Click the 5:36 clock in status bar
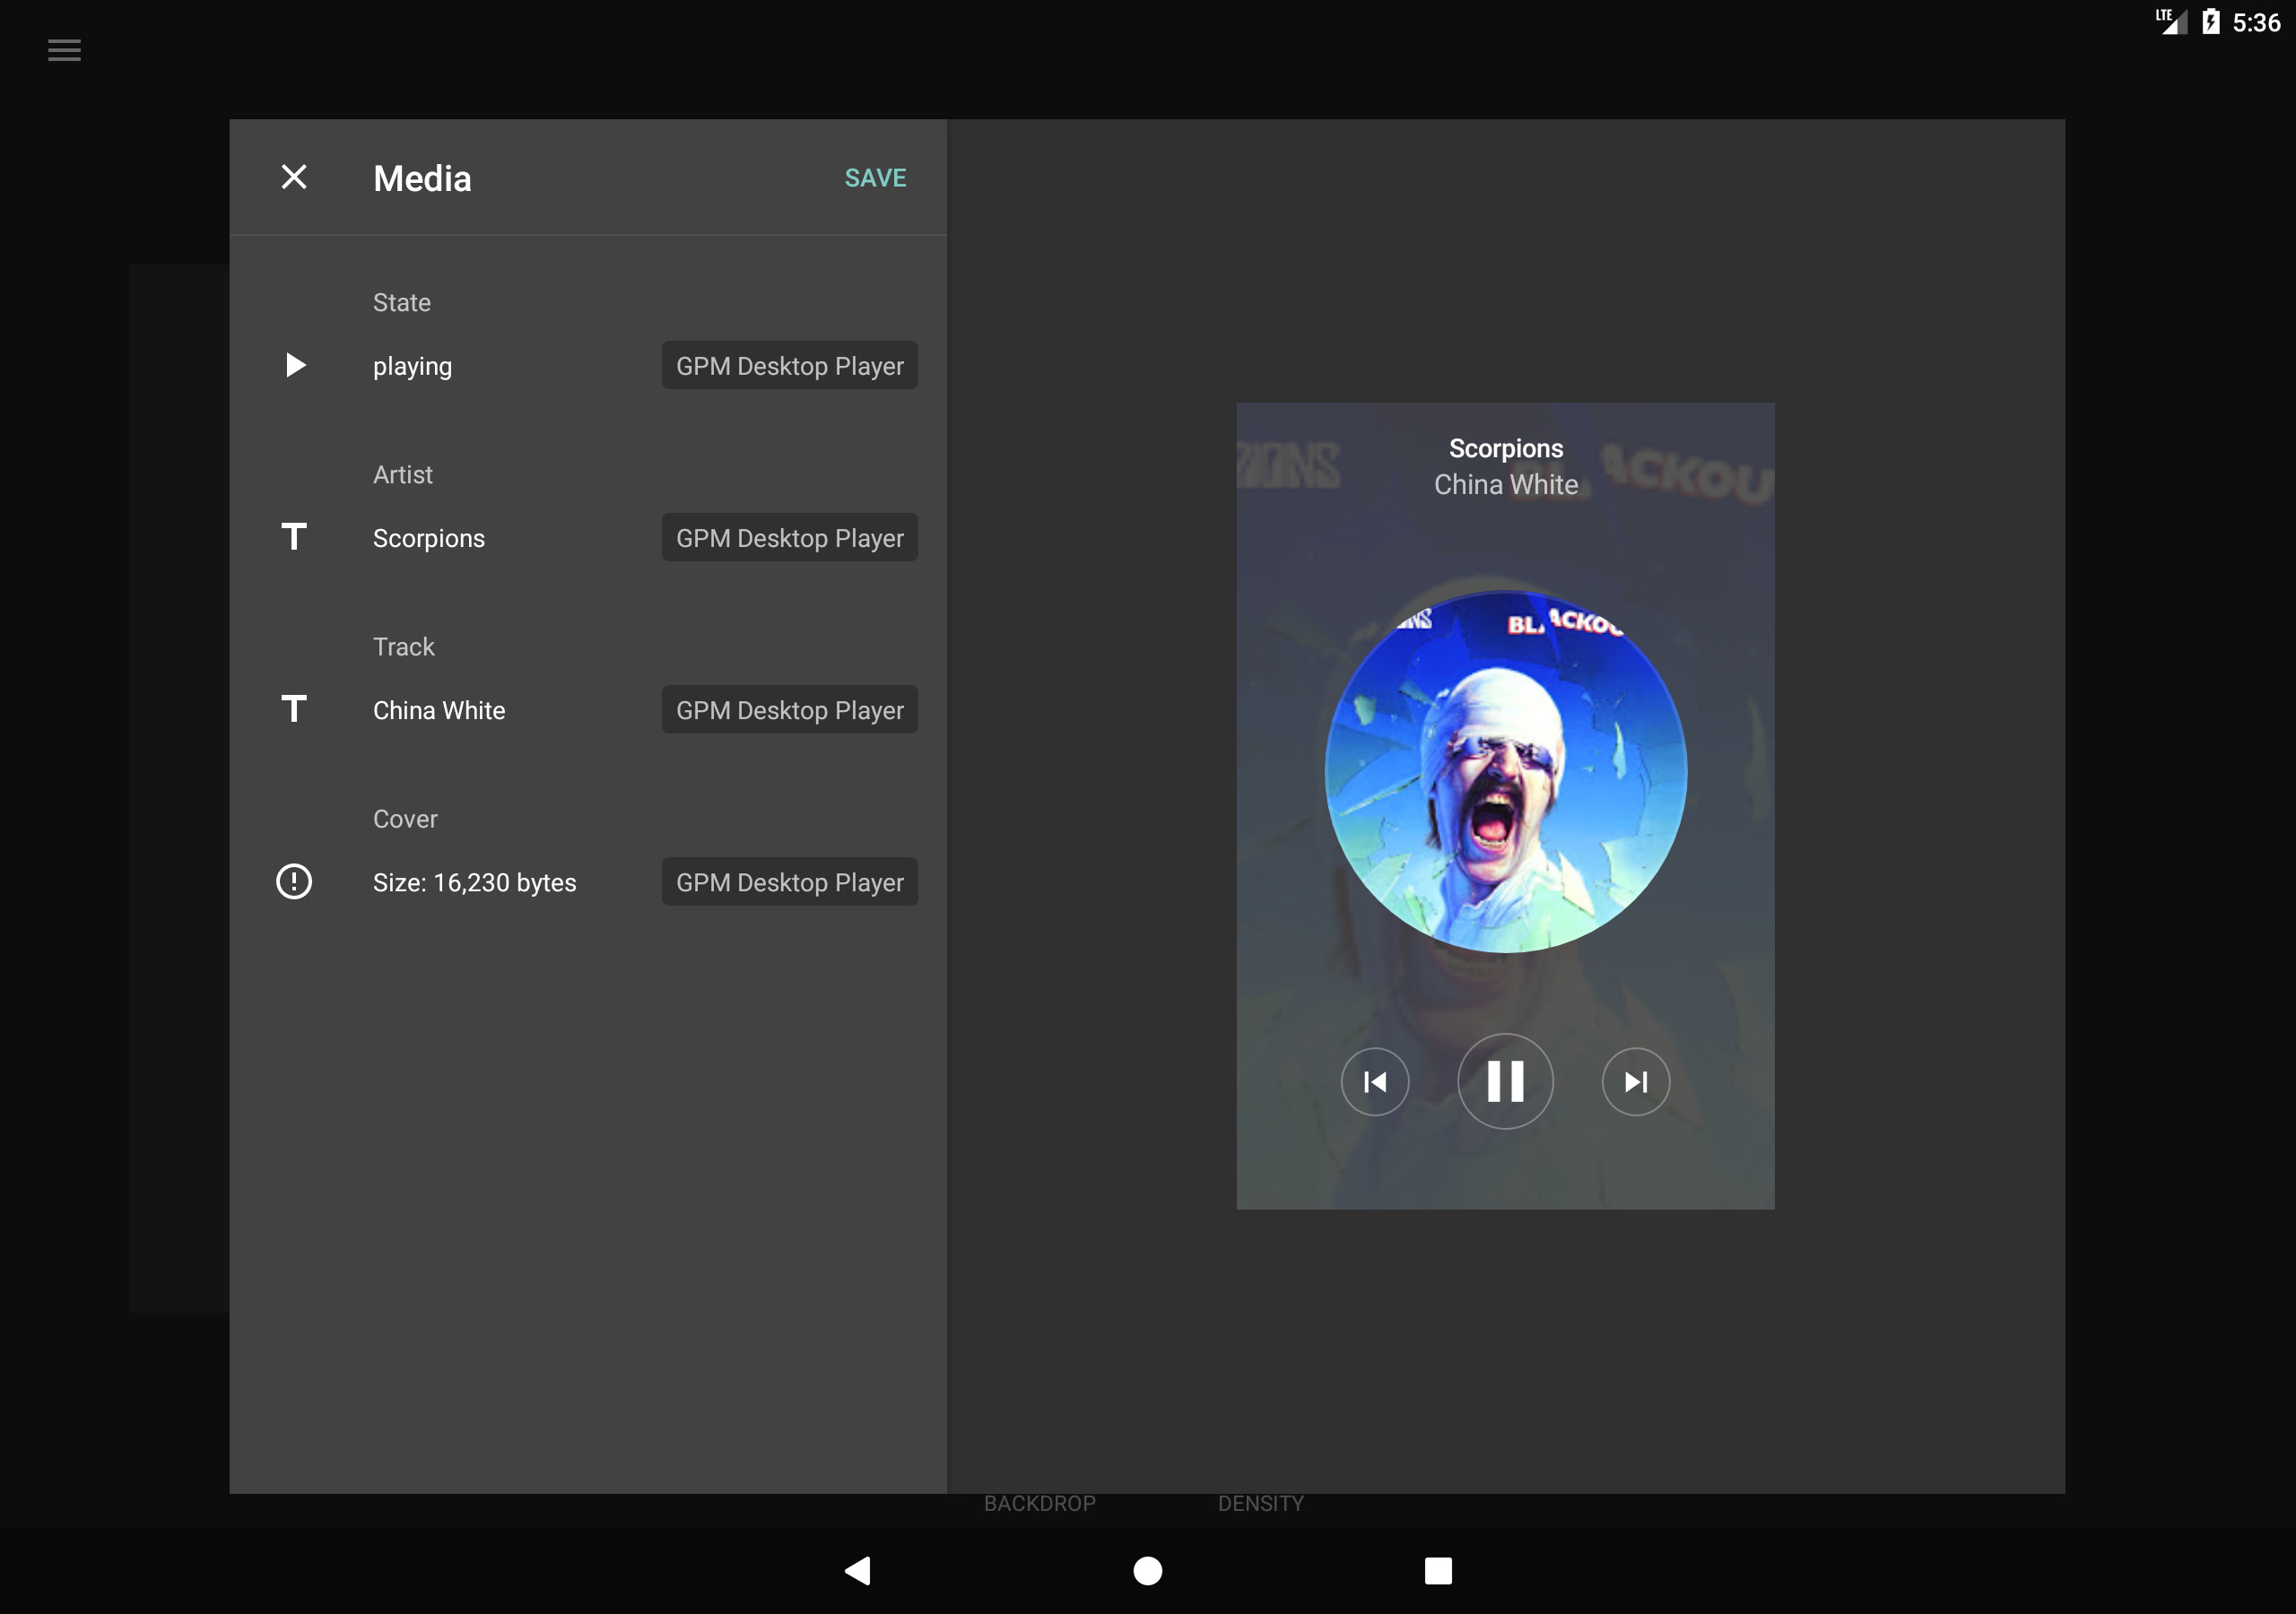The width and height of the screenshot is (2296, 1614). tap(2256, 22)
